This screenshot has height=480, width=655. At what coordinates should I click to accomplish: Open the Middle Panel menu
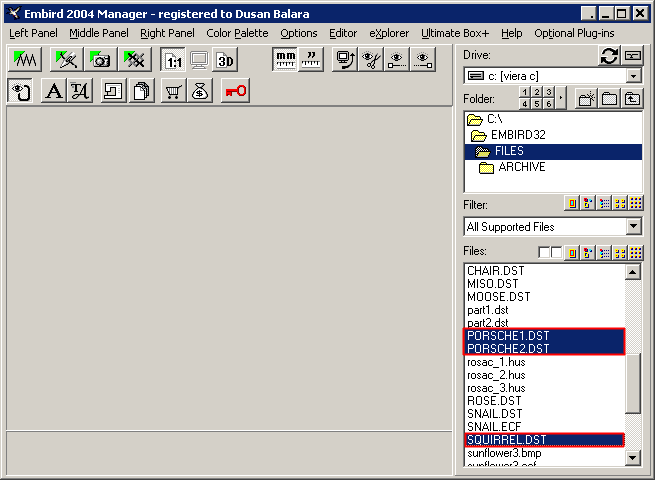click(x=99, y=33)
